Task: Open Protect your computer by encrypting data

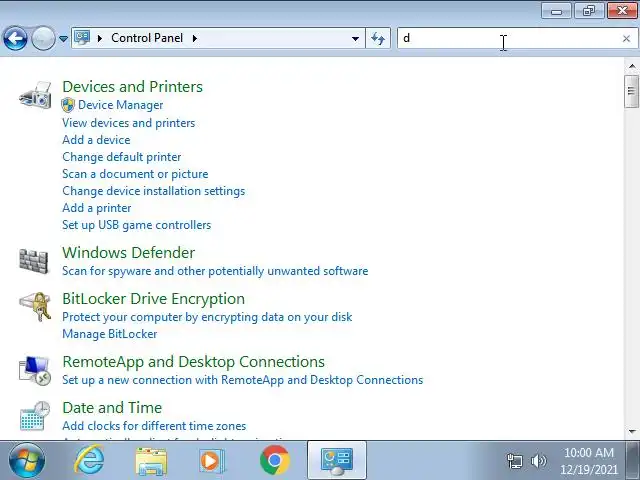Action: click(x=207, y=317)
